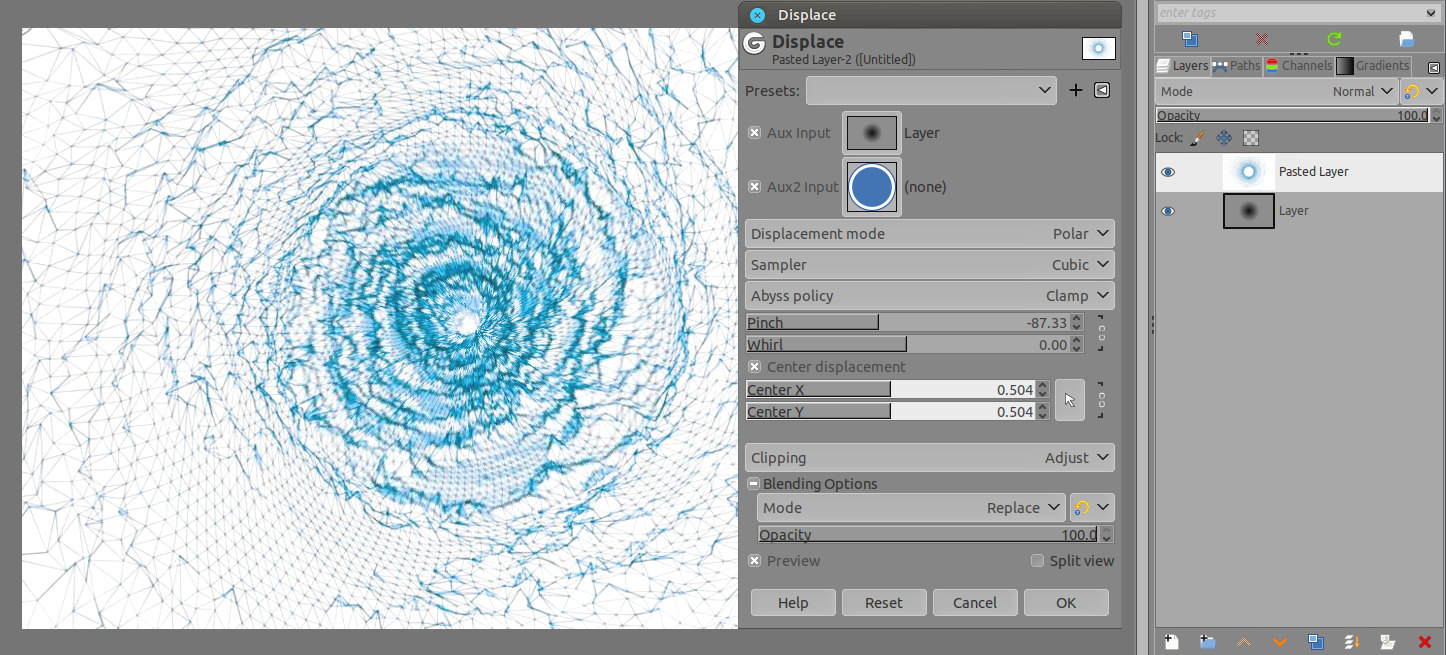Add a layer mask using the mask icon

point(1387,641)
